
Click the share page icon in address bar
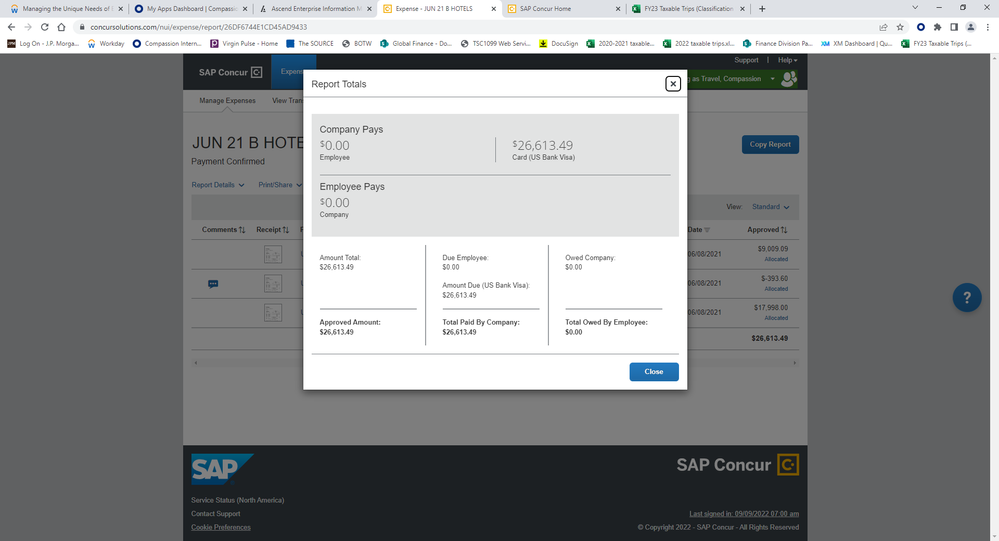click(x=883, y=27)
